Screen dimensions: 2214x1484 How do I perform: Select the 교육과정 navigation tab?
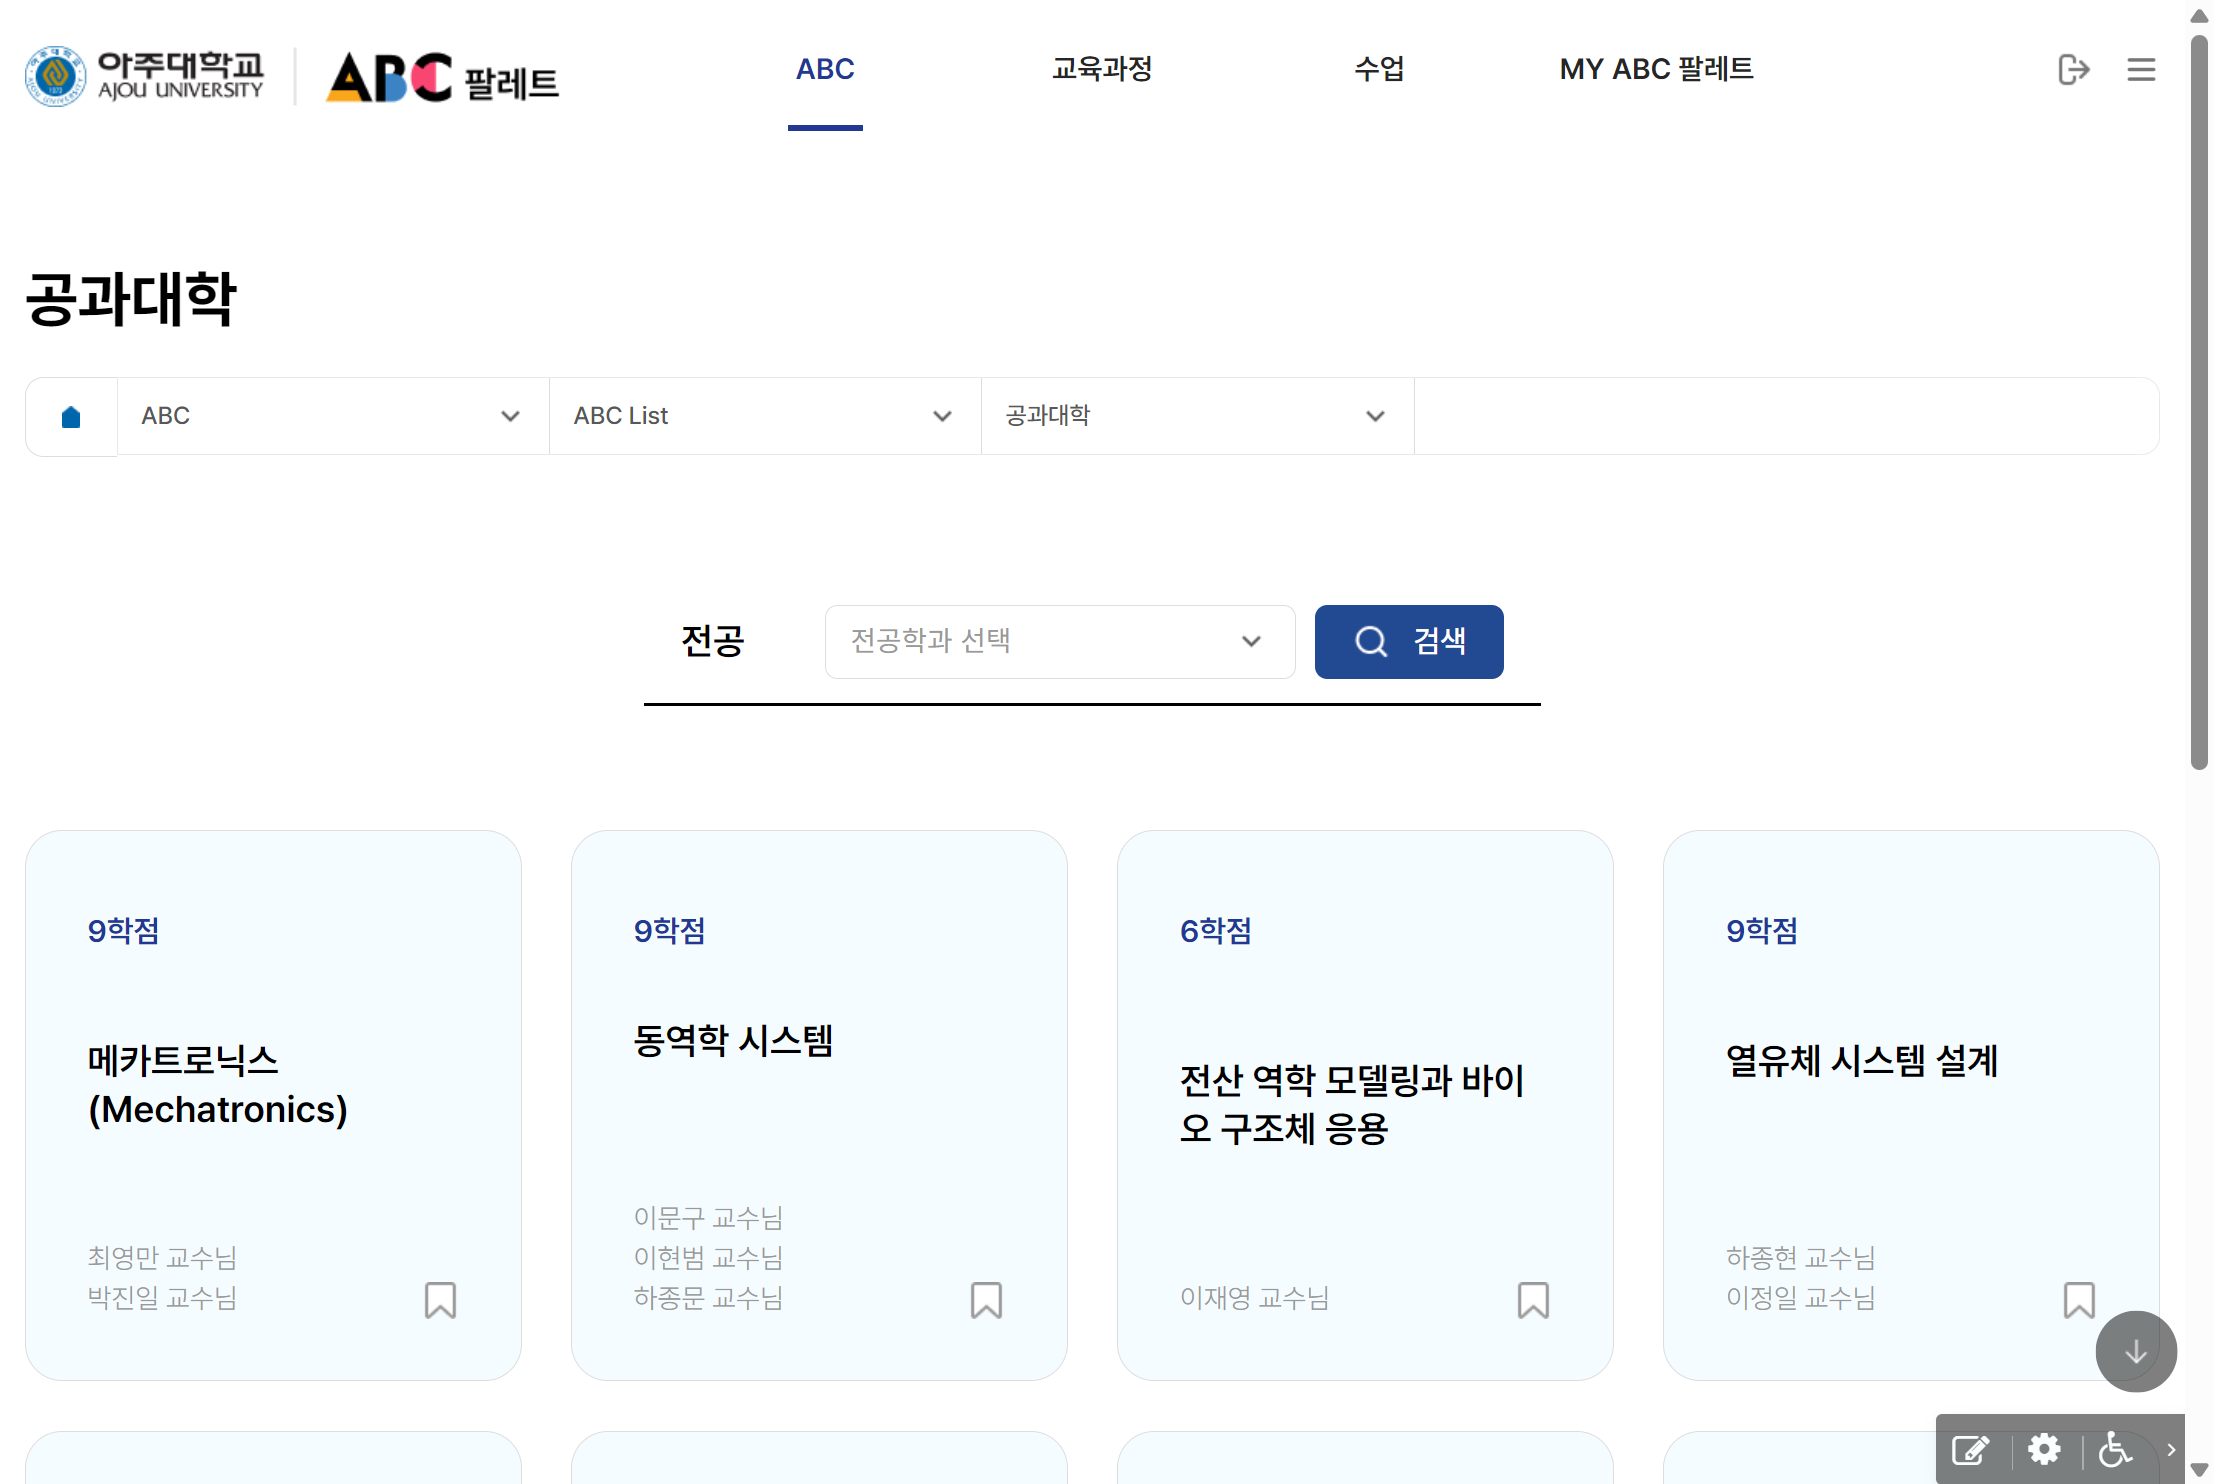pos(1102,70)
